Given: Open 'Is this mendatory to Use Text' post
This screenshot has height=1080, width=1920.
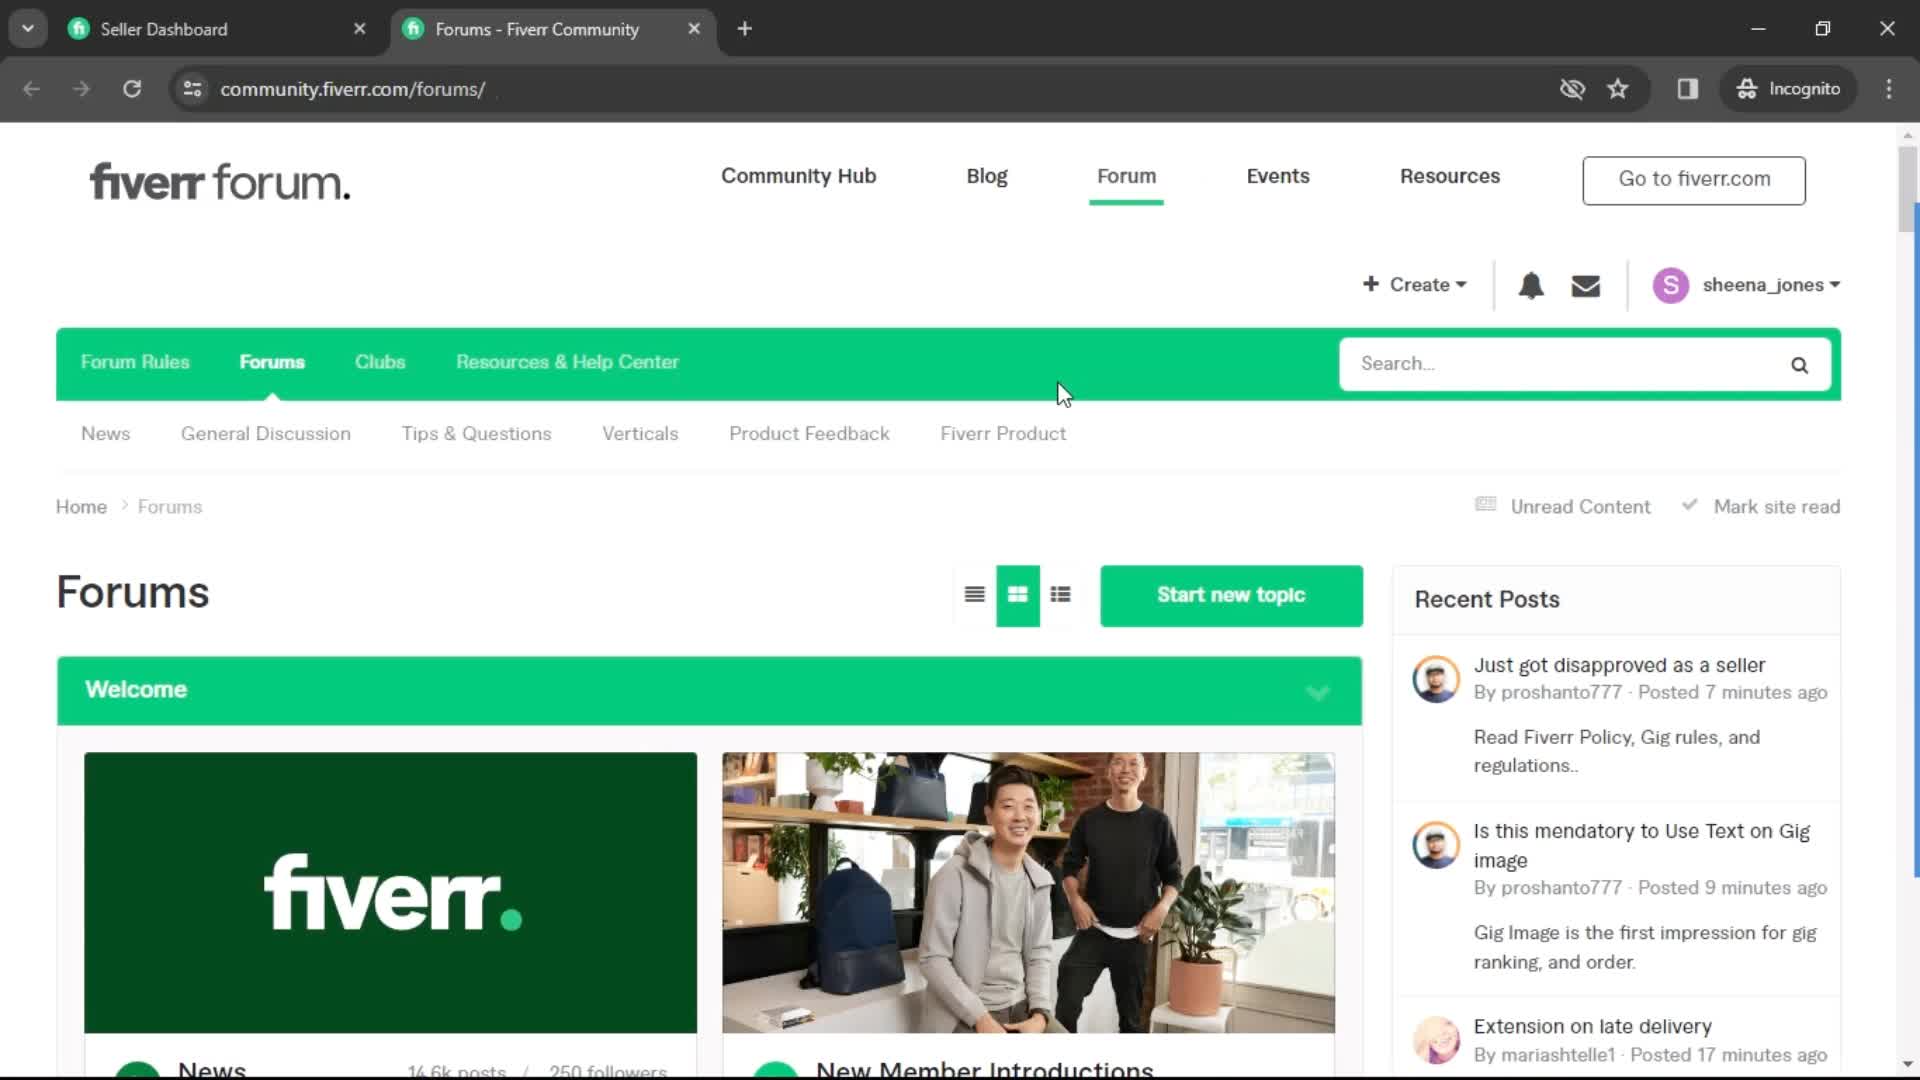Looking at the screenshot, I should pos(1641,845).
